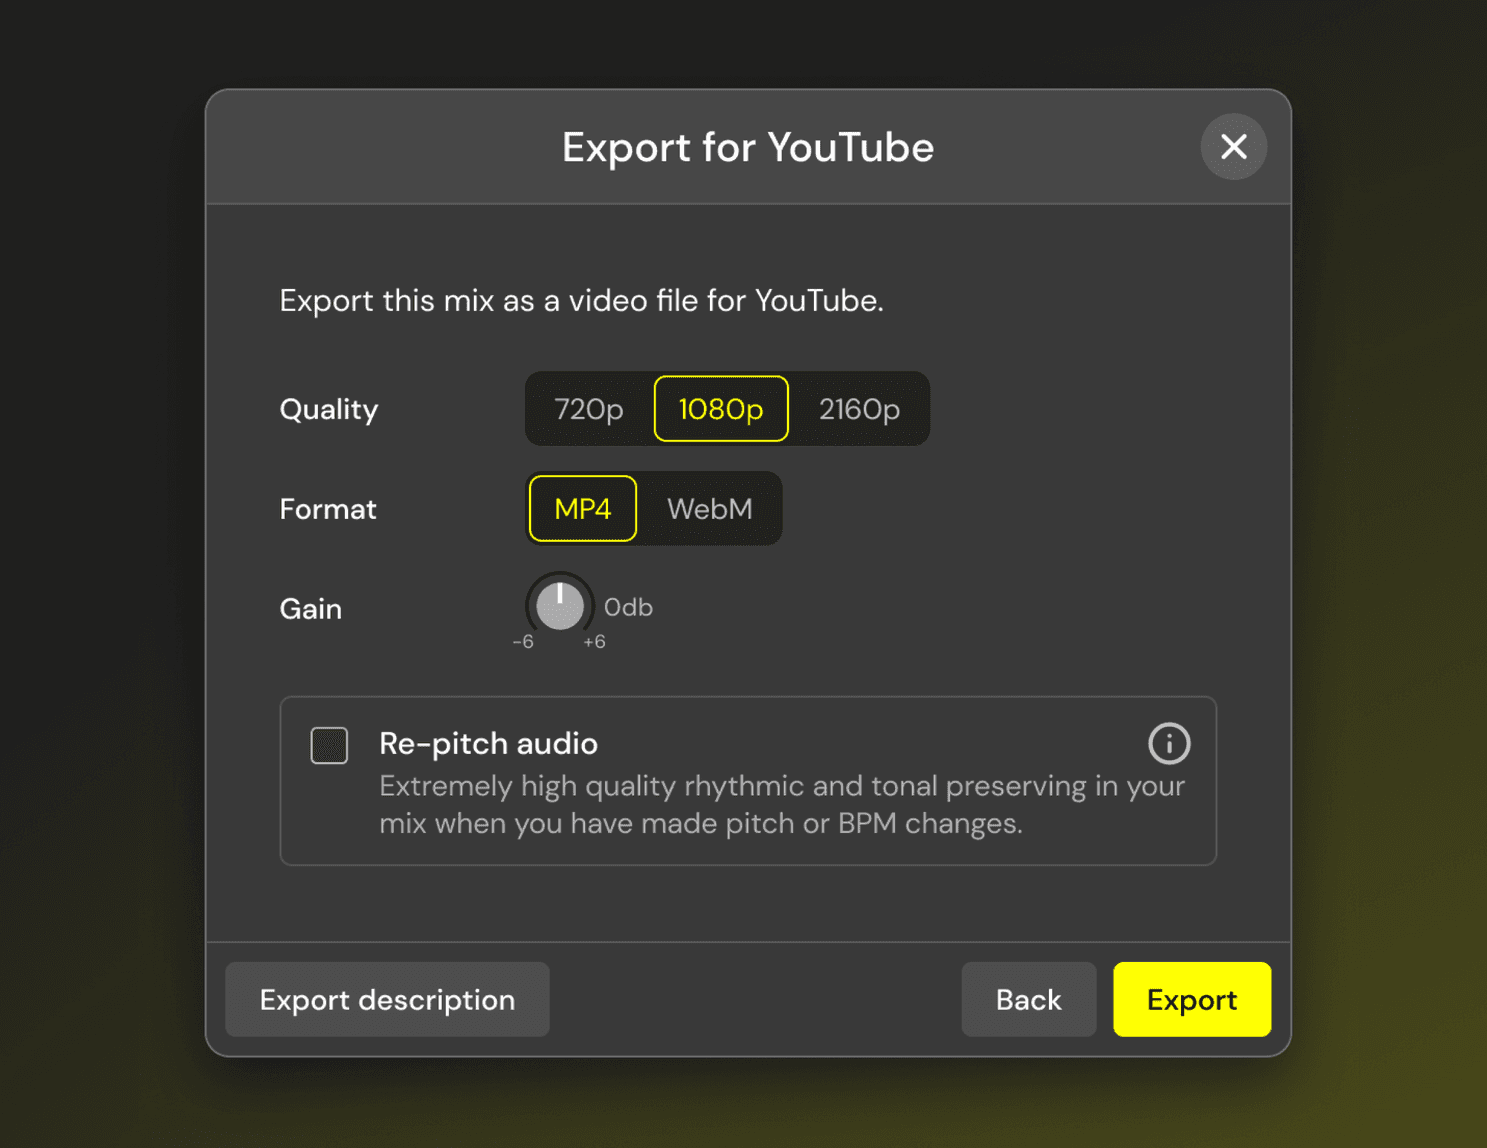Close the Export for YouTube dialog
Viewport: 1487px width, 1148px height.
click(x=1233, y=147)
